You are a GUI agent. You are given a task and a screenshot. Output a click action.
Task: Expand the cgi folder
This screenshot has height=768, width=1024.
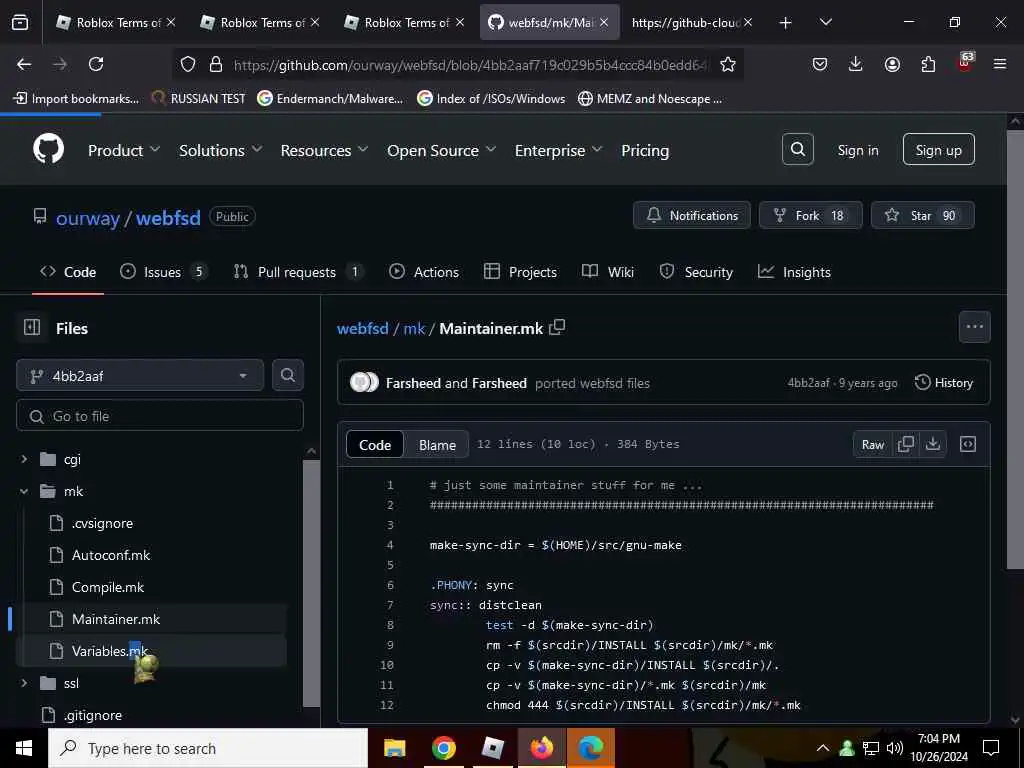pyautogui.click(x=24, y=459)
